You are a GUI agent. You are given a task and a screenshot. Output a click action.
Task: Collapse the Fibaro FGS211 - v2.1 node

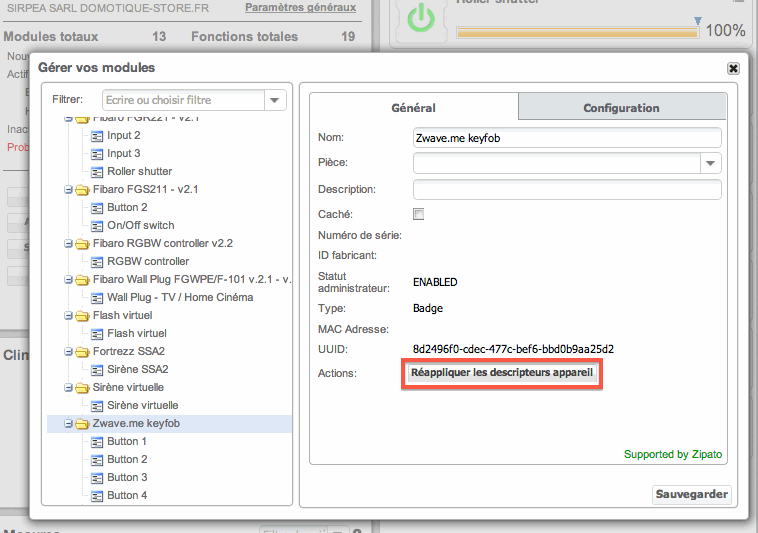[x=67, y=190]
